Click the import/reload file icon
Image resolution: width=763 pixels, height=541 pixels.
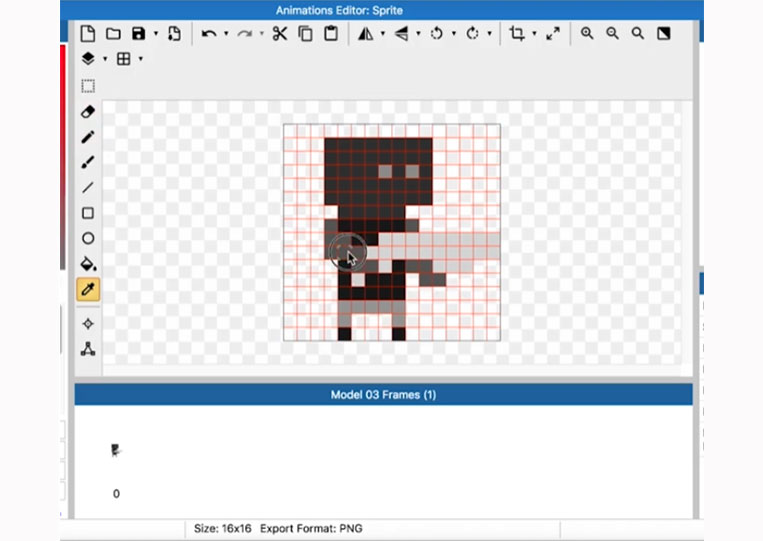[x=174, y=34]
